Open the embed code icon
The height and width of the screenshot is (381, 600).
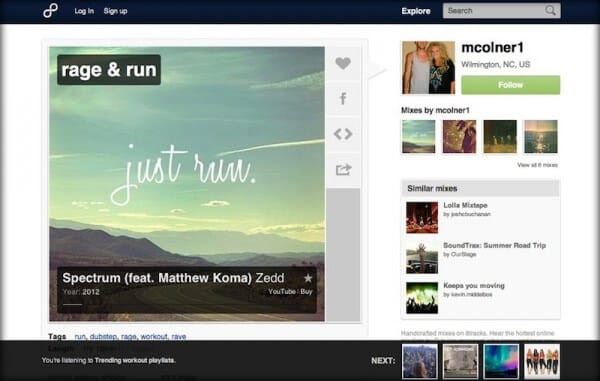tap(343, 134)
